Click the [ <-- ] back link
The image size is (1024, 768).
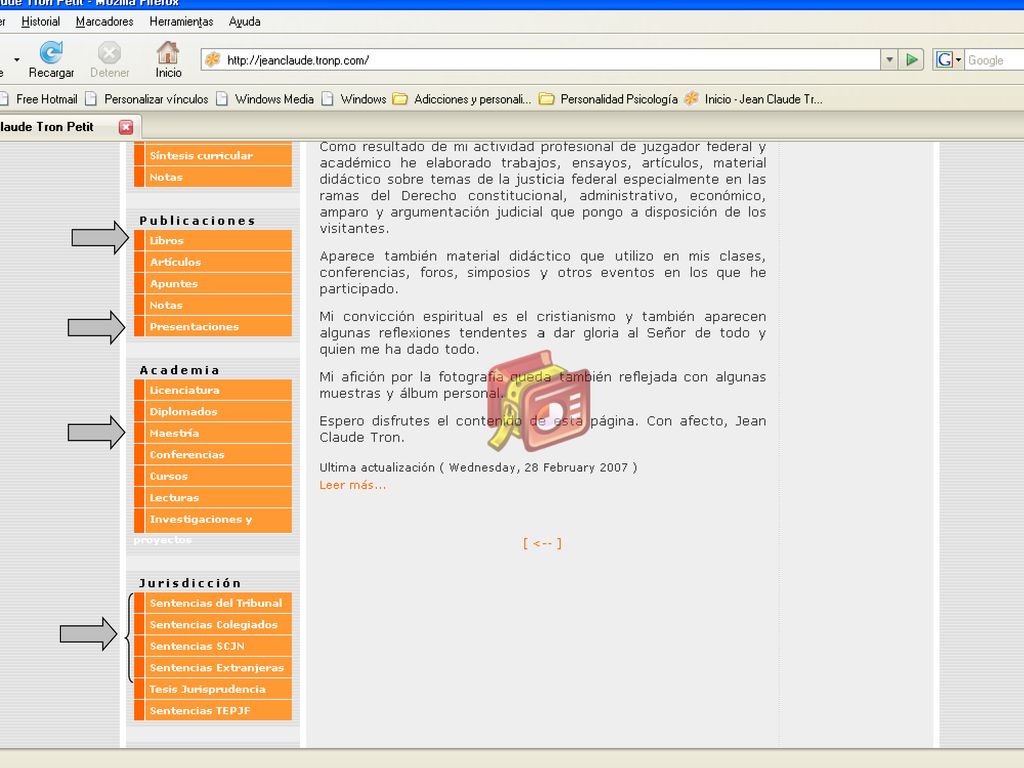(542, 543)
